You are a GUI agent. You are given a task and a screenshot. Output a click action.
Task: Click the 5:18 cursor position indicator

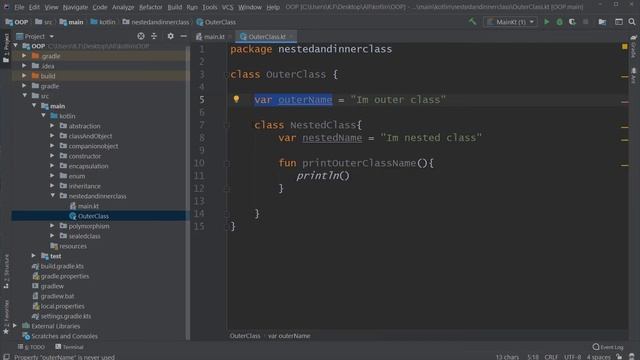[x=533, y=357]
